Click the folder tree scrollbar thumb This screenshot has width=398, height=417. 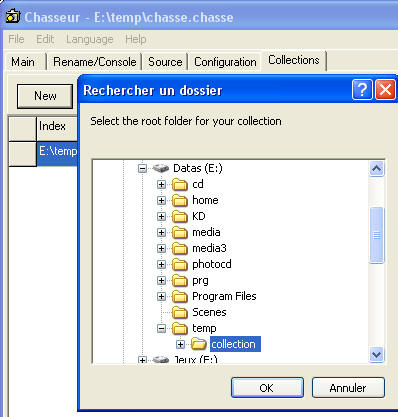click(x=377, y=235)
